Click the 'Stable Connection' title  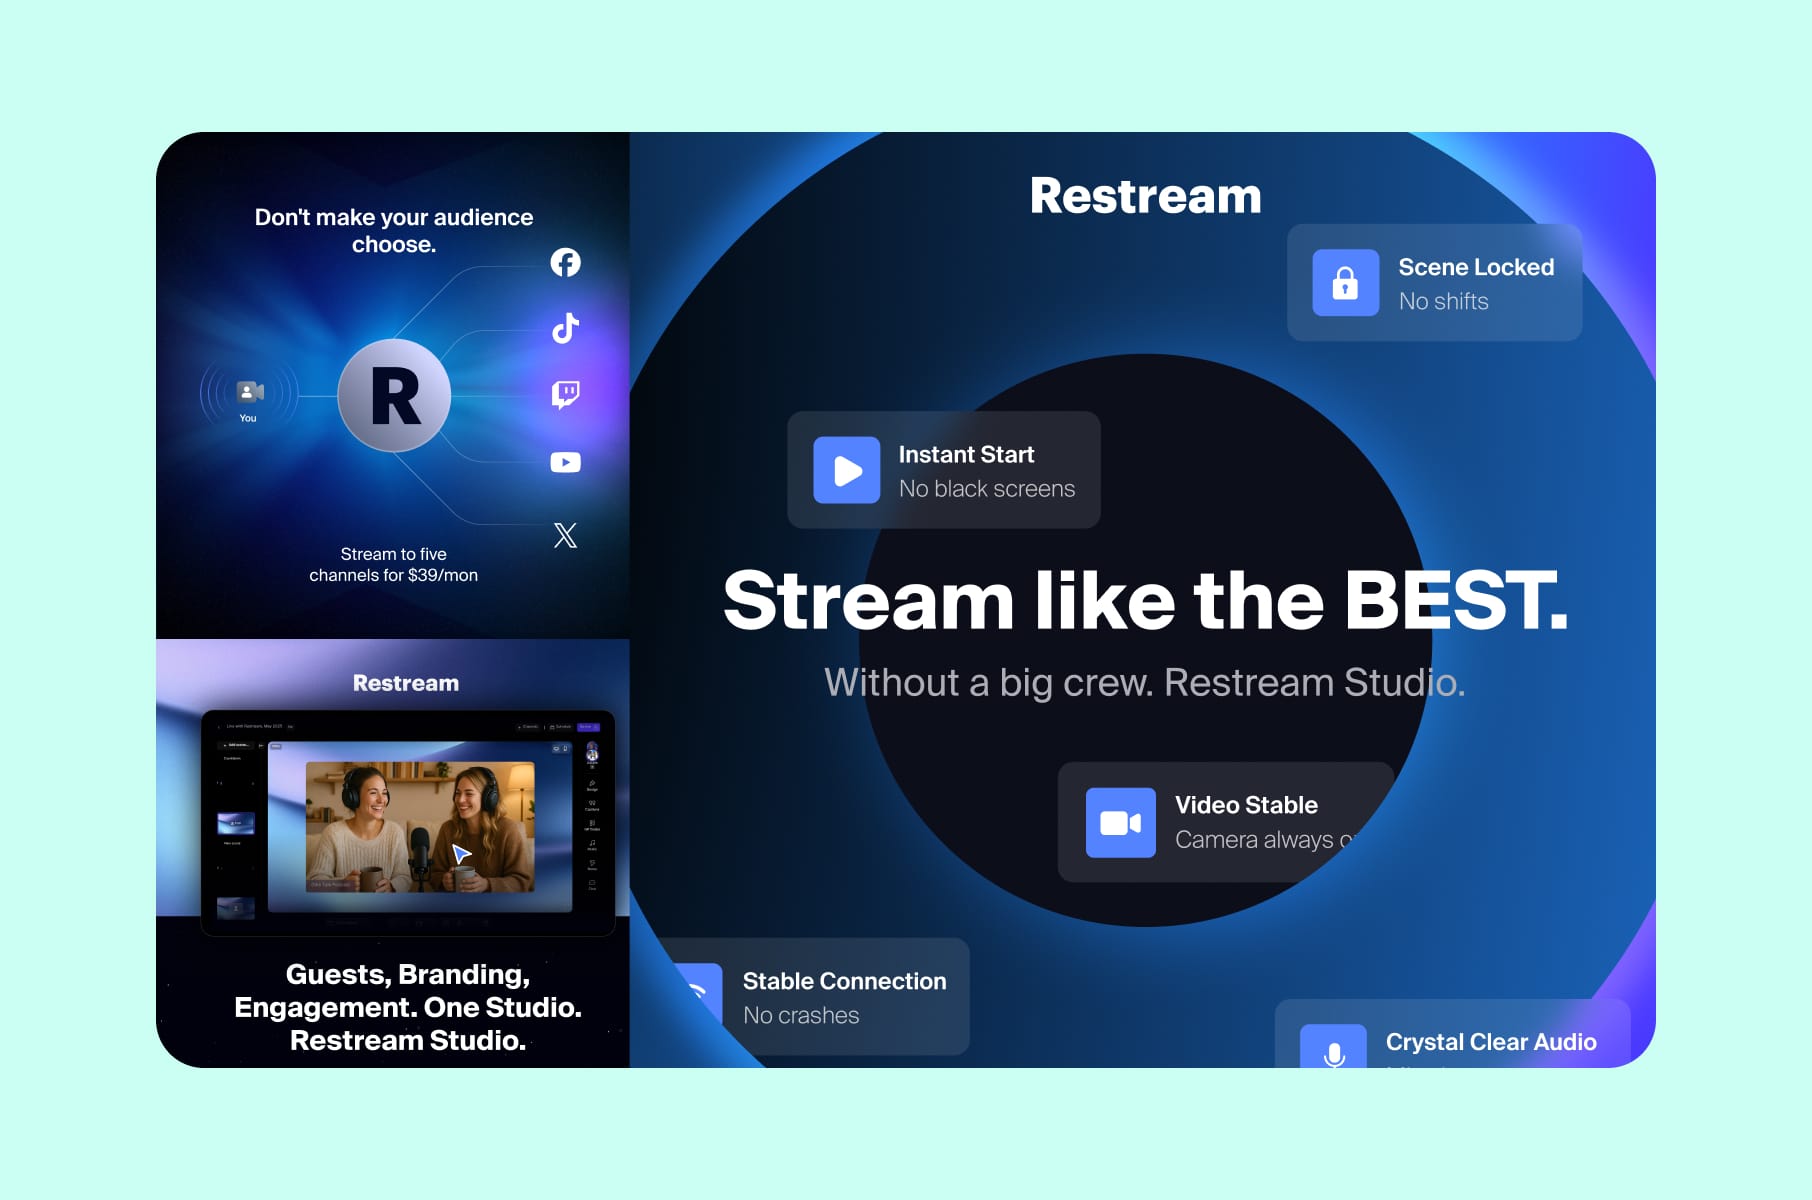coord(844,981)
